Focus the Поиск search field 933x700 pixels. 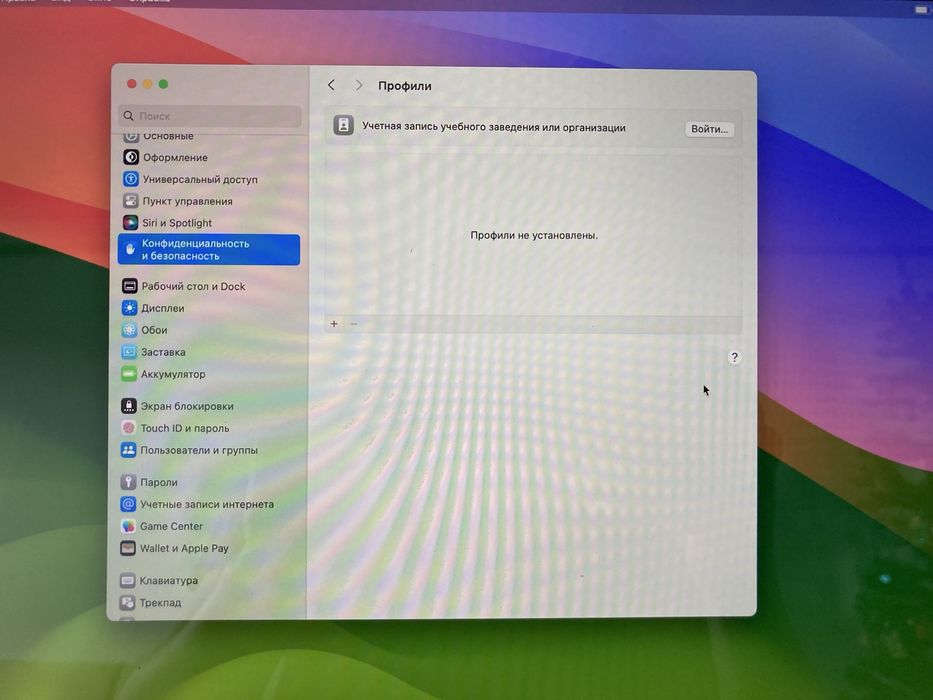(x=210, y=116)
